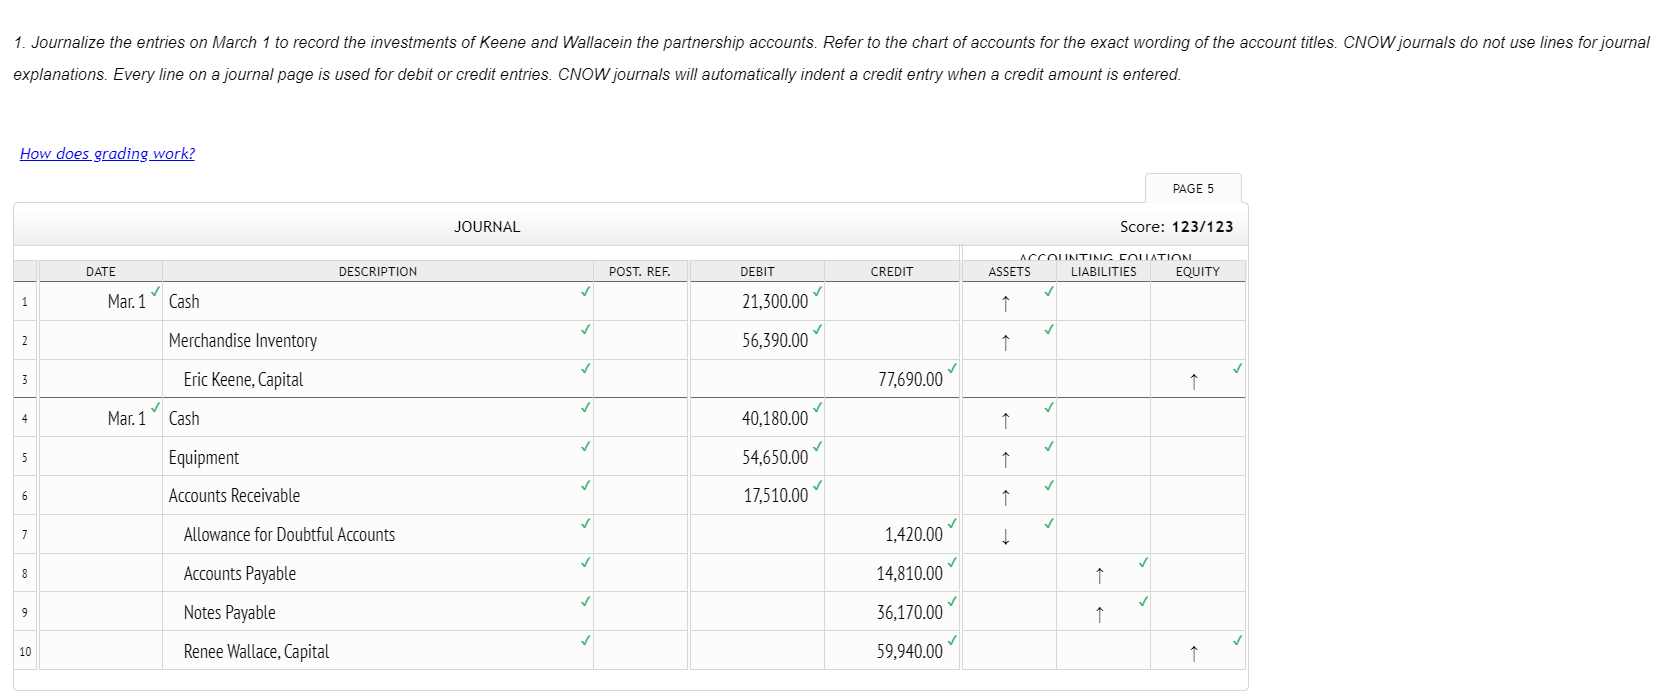Click the 56,390.00 debit amount
Viewport: 1672px width, 692px height.
click(775, 340)
